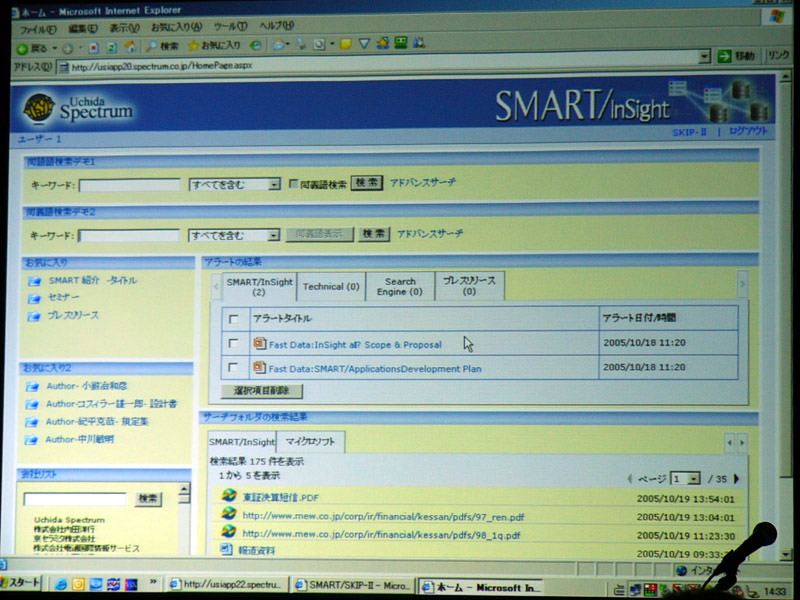The image size is (800, 600).
Task: Open the page number dropdown
Action: click(685, 479)
